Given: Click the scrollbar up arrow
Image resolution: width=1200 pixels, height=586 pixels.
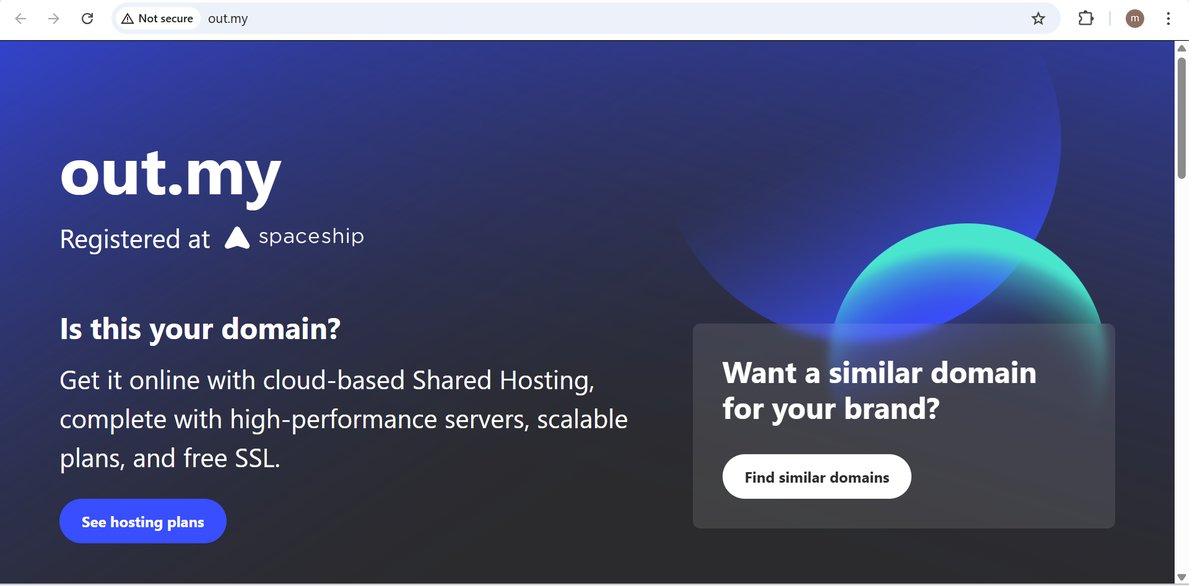Looking at the screenshot, I should click(x=1182, y=48).
